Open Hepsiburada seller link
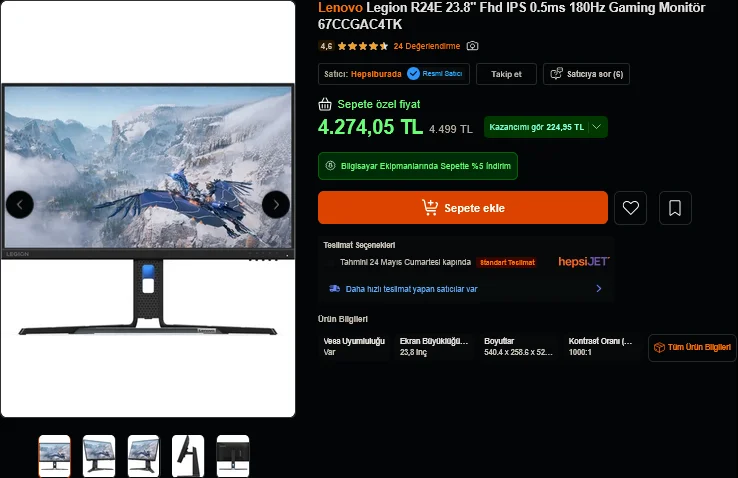This screenshot has width=738, height=478. [x=376, y=74]
